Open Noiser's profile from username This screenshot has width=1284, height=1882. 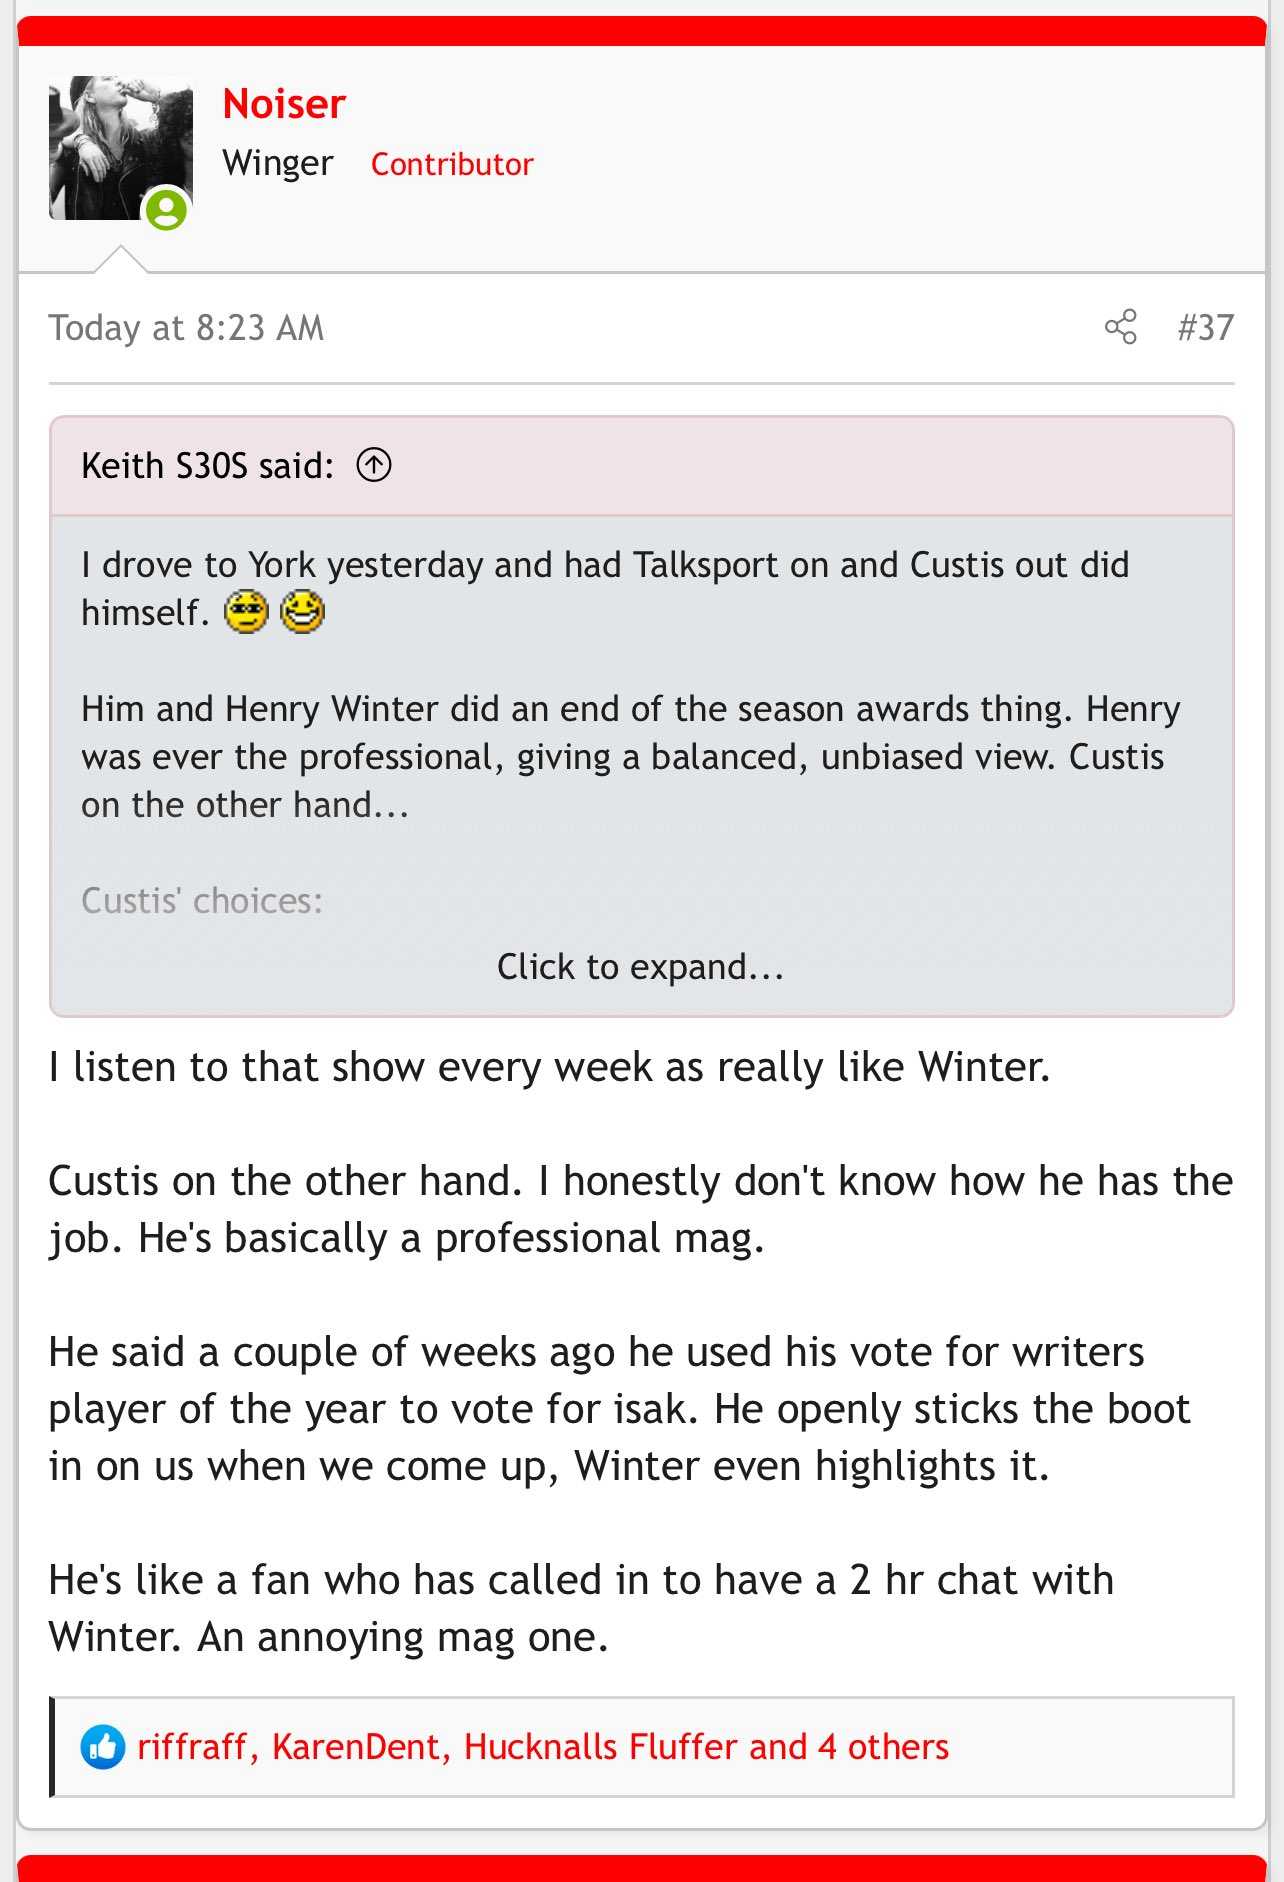284,104
